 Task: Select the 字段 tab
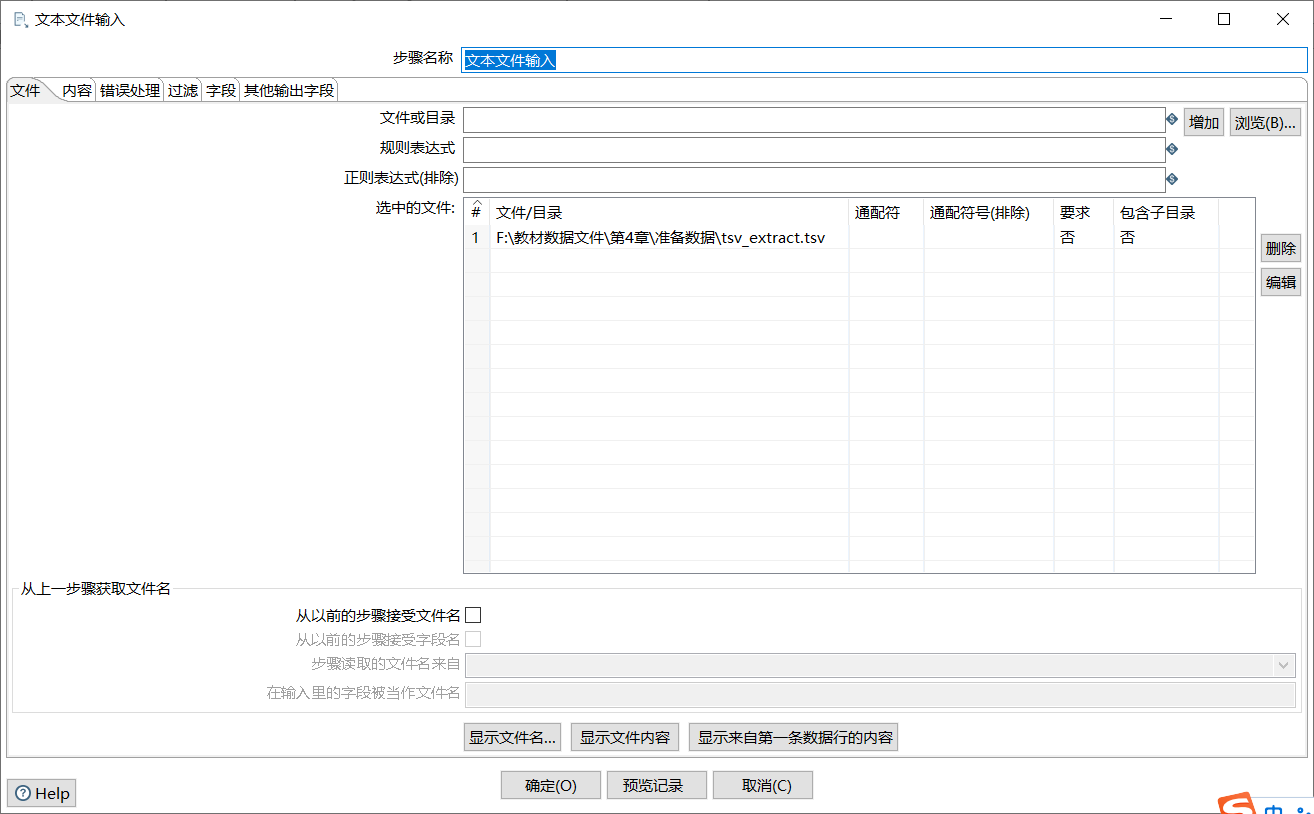[221, 90]
